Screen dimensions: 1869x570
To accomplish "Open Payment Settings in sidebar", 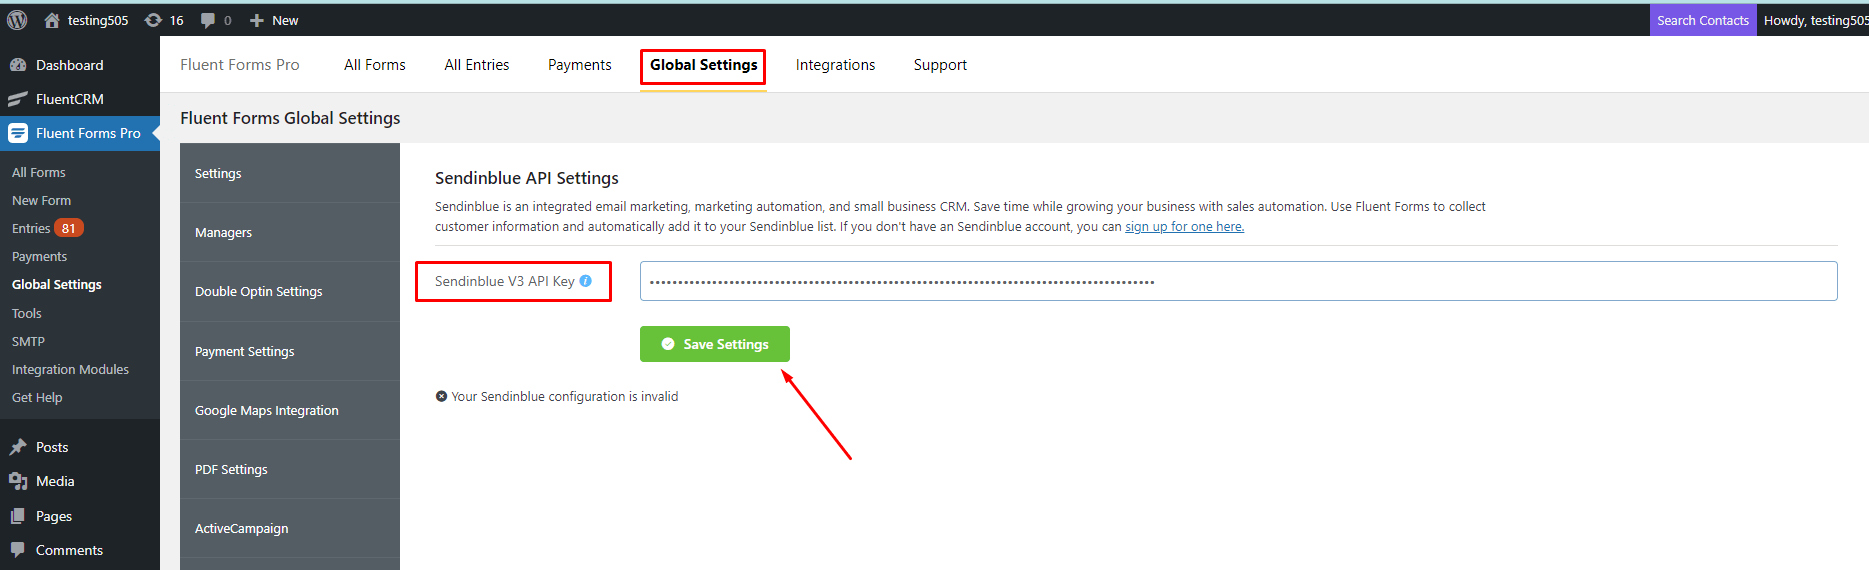I will click(x=290, y=351).
